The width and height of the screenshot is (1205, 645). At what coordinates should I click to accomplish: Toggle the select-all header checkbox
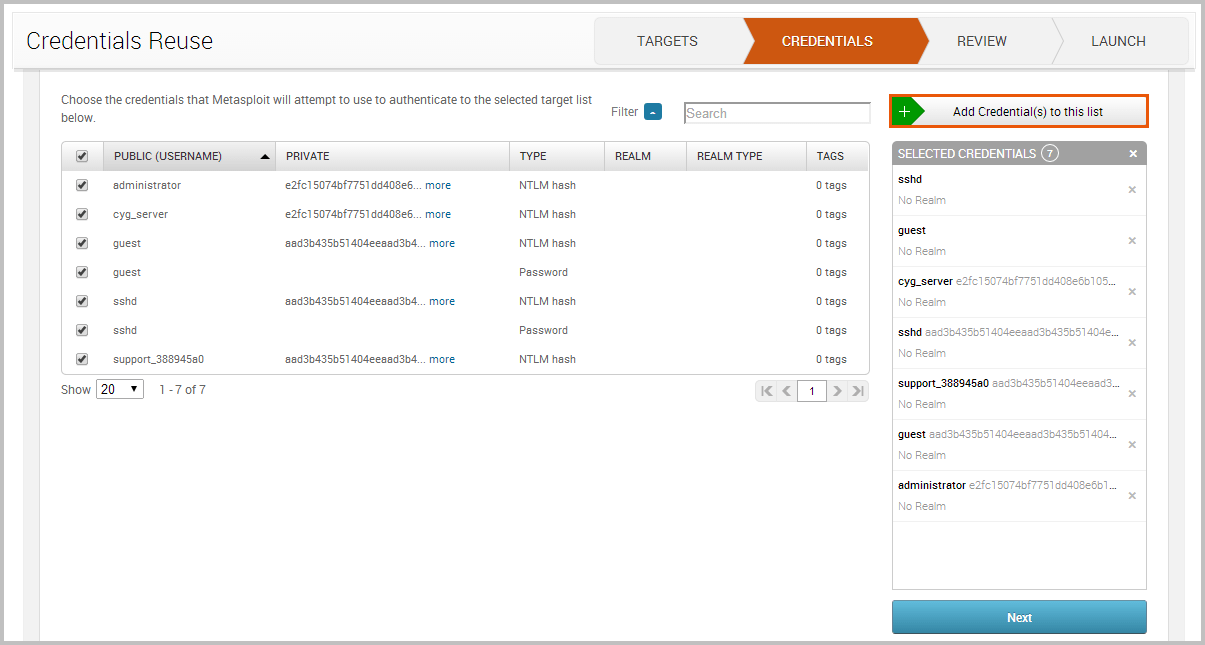tap(82, 156)
